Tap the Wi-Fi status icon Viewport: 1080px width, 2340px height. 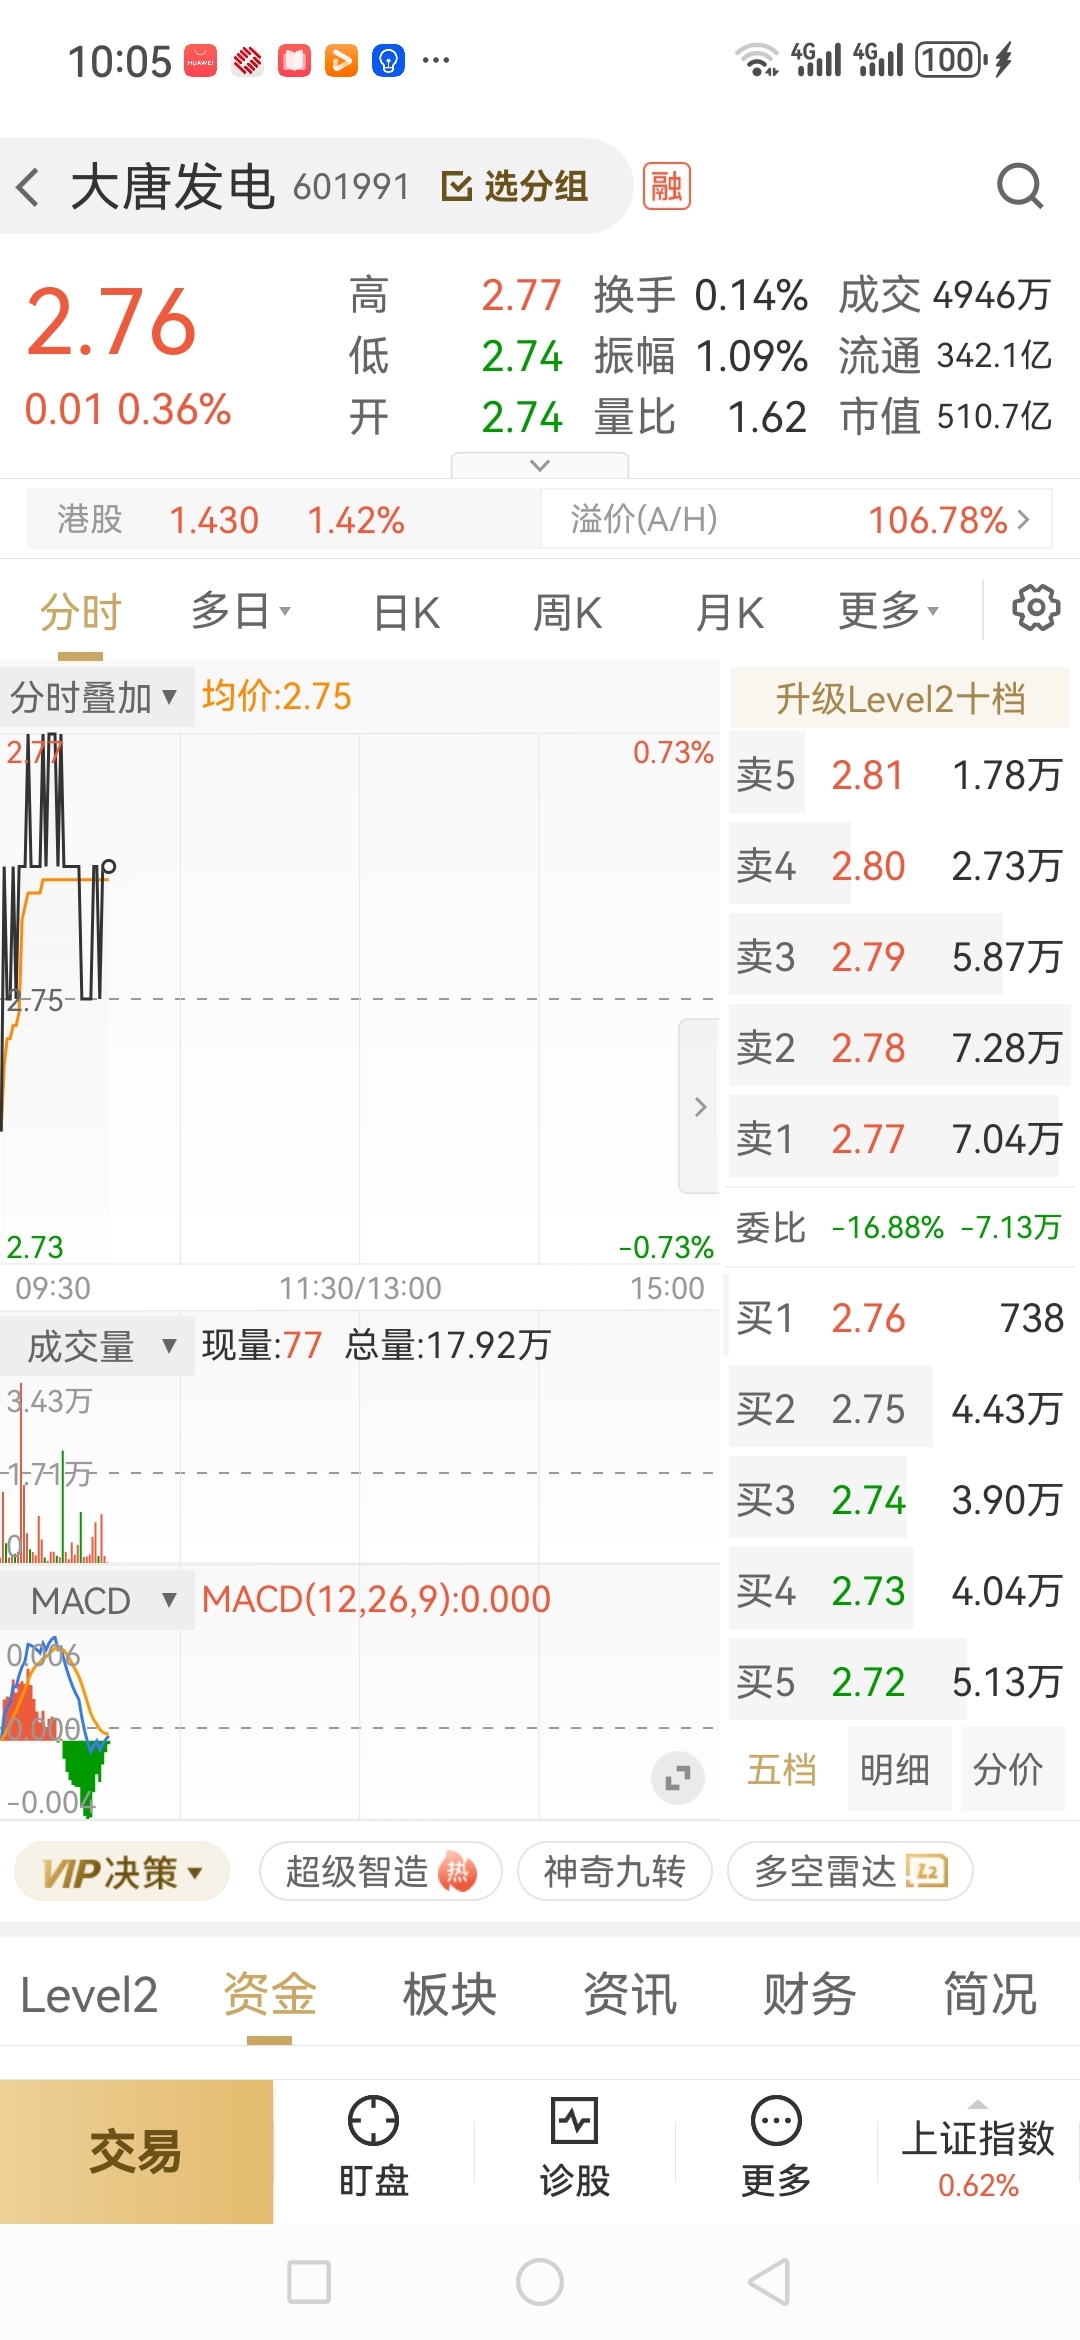pyautogui.click(x=757, y=60)
